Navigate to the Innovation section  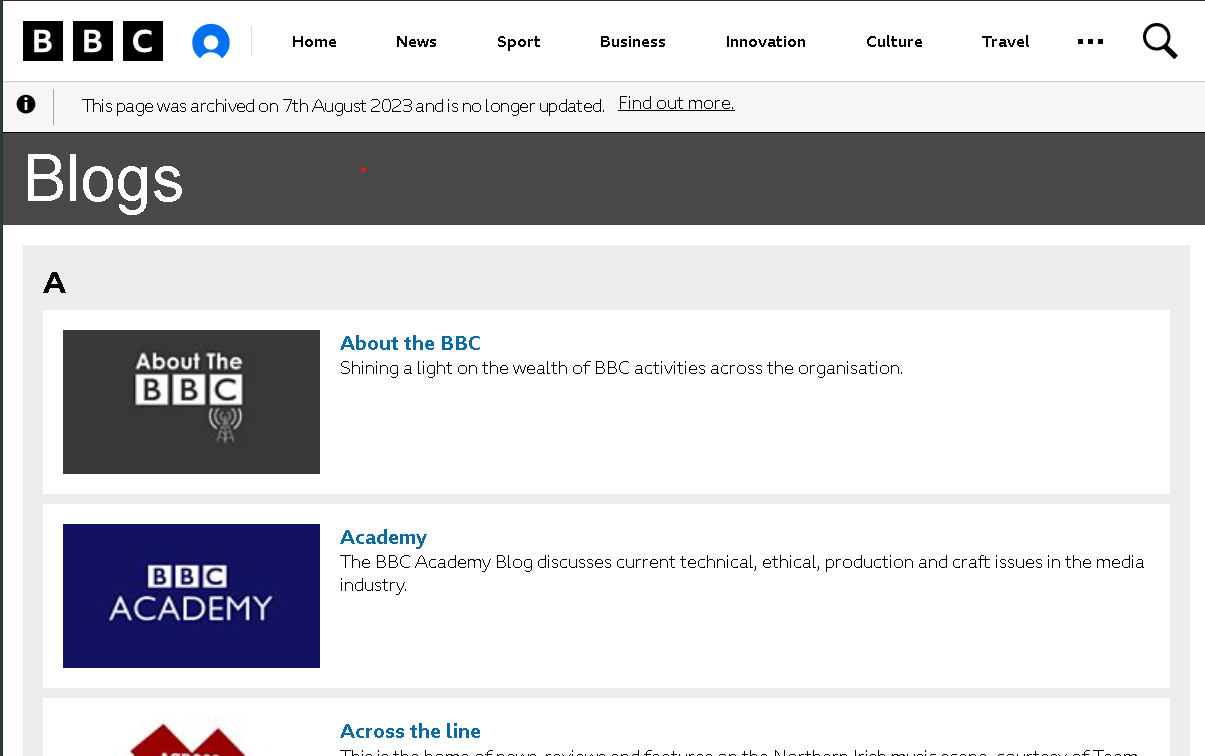coord(765,42)
